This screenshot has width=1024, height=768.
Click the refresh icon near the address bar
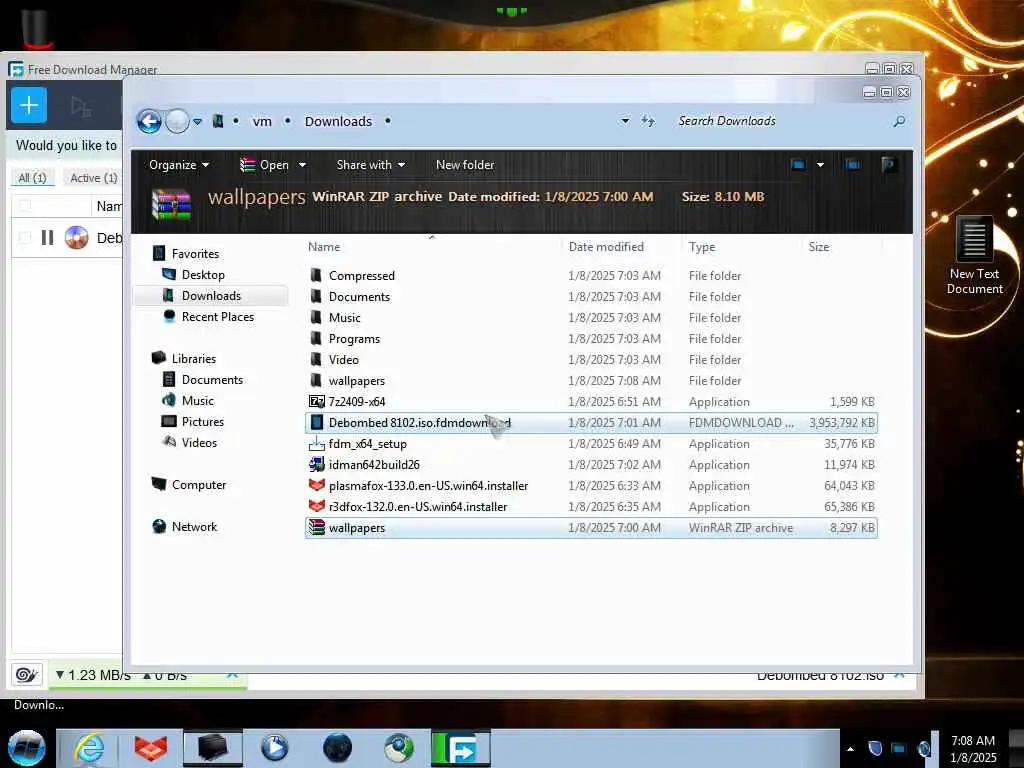(x=647, y=121)
